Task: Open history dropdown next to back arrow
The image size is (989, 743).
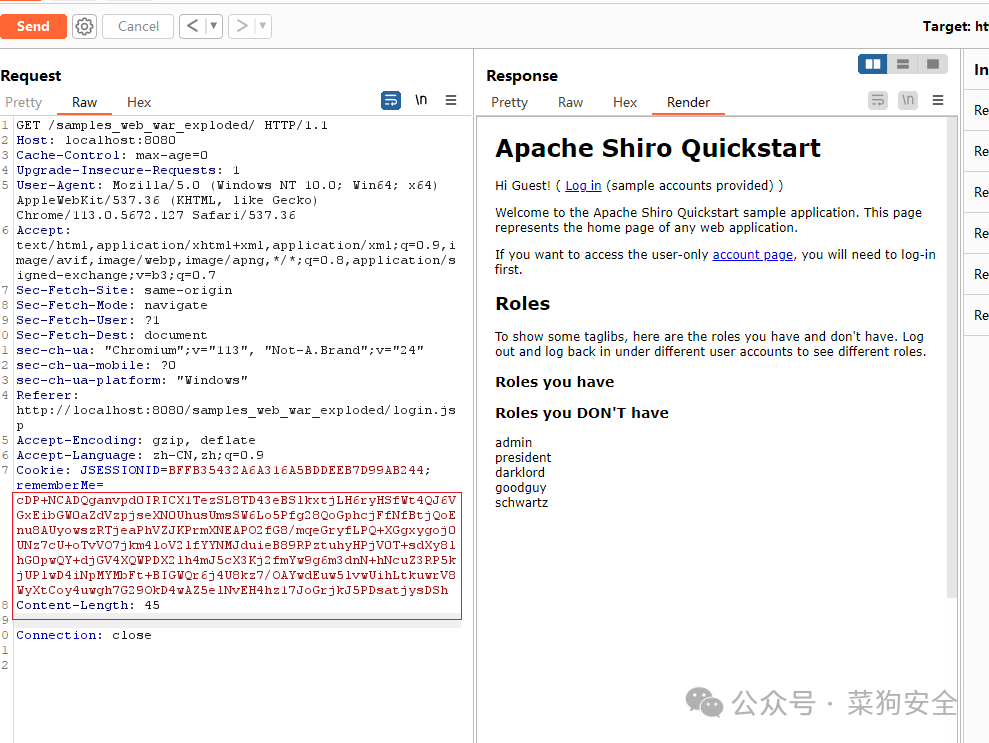Action: click(214, 26)
